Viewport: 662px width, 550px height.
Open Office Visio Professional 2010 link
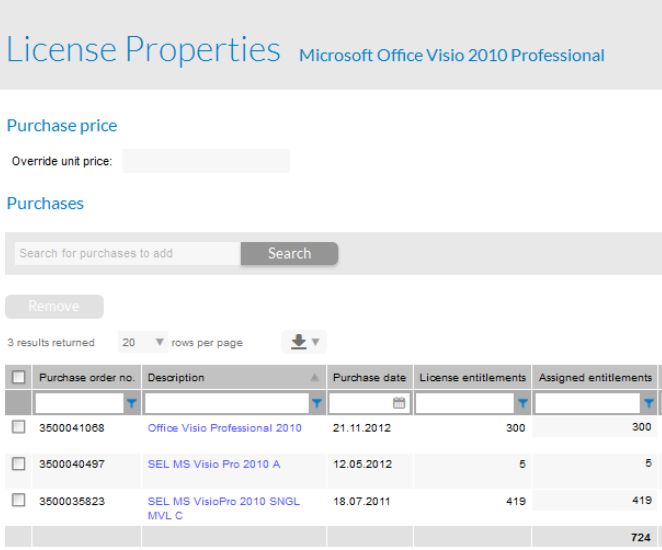click(225, 428)
